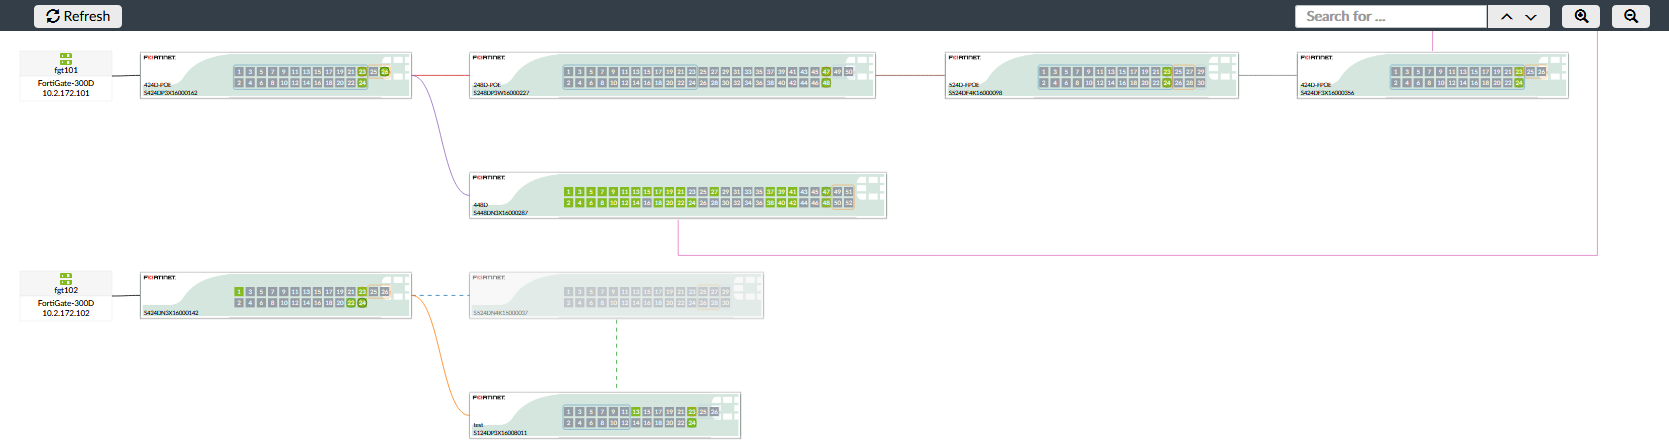Click green port 1 on switch S424DN3X16000142

(239, 292)
